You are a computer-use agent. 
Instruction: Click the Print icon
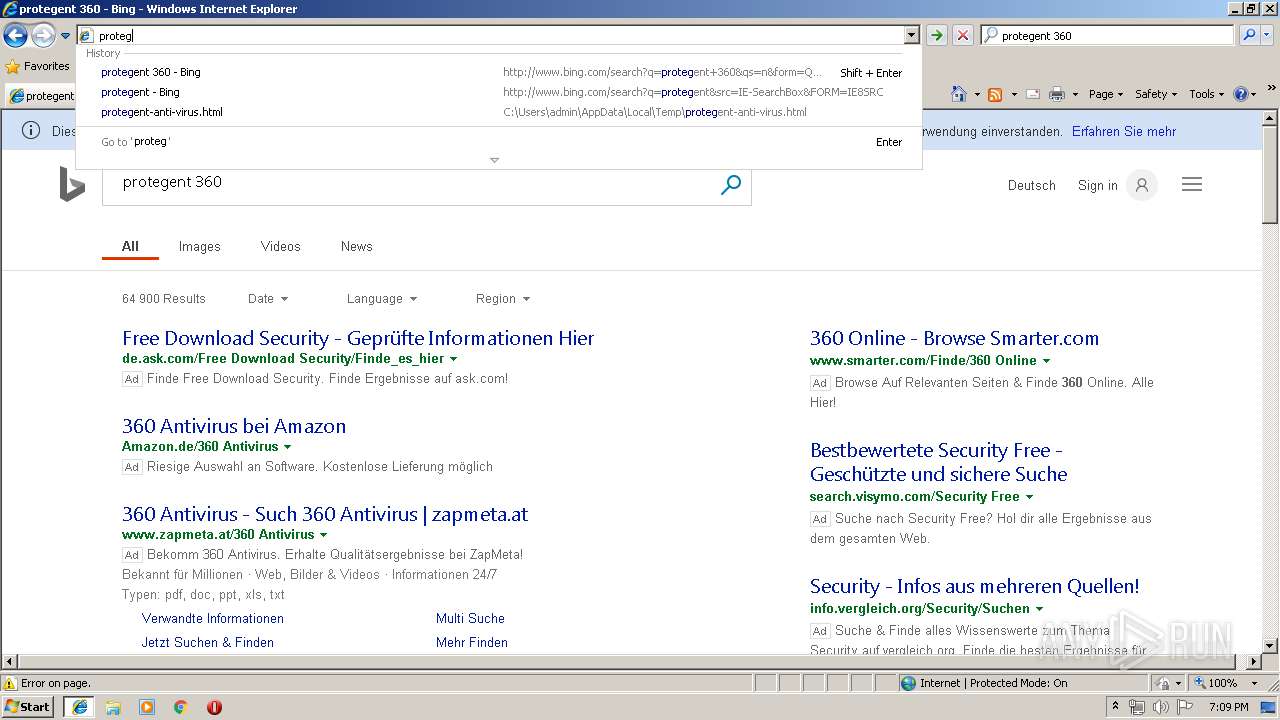pos(1057,94)
